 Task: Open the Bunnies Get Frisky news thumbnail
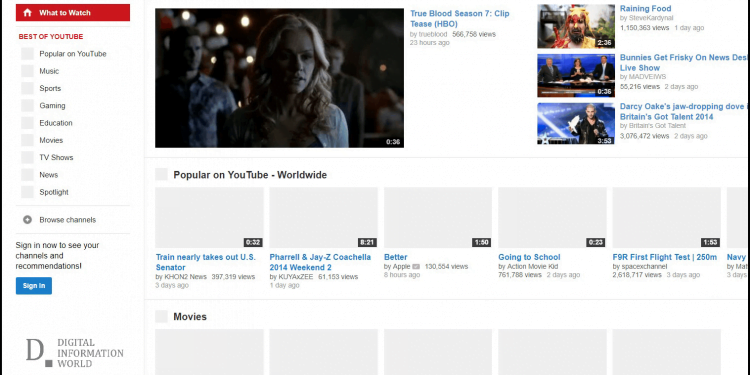point(576,76)
